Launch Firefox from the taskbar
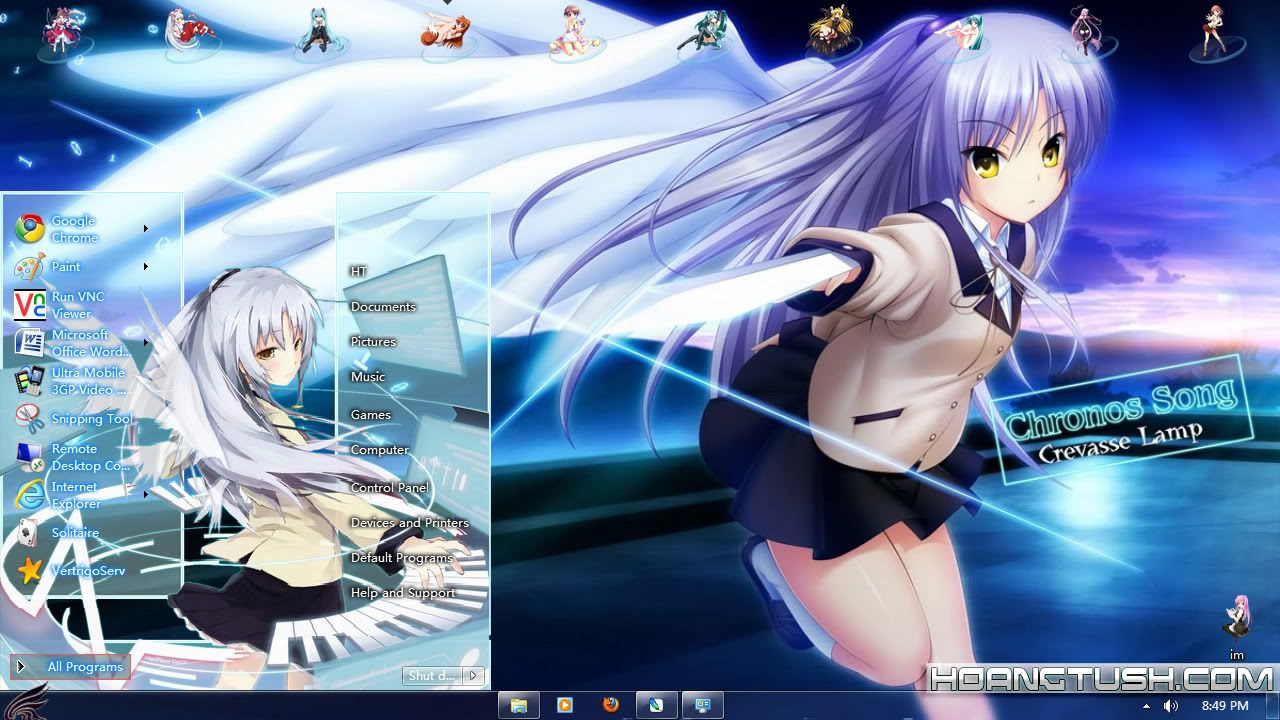 tap(611, 705)
